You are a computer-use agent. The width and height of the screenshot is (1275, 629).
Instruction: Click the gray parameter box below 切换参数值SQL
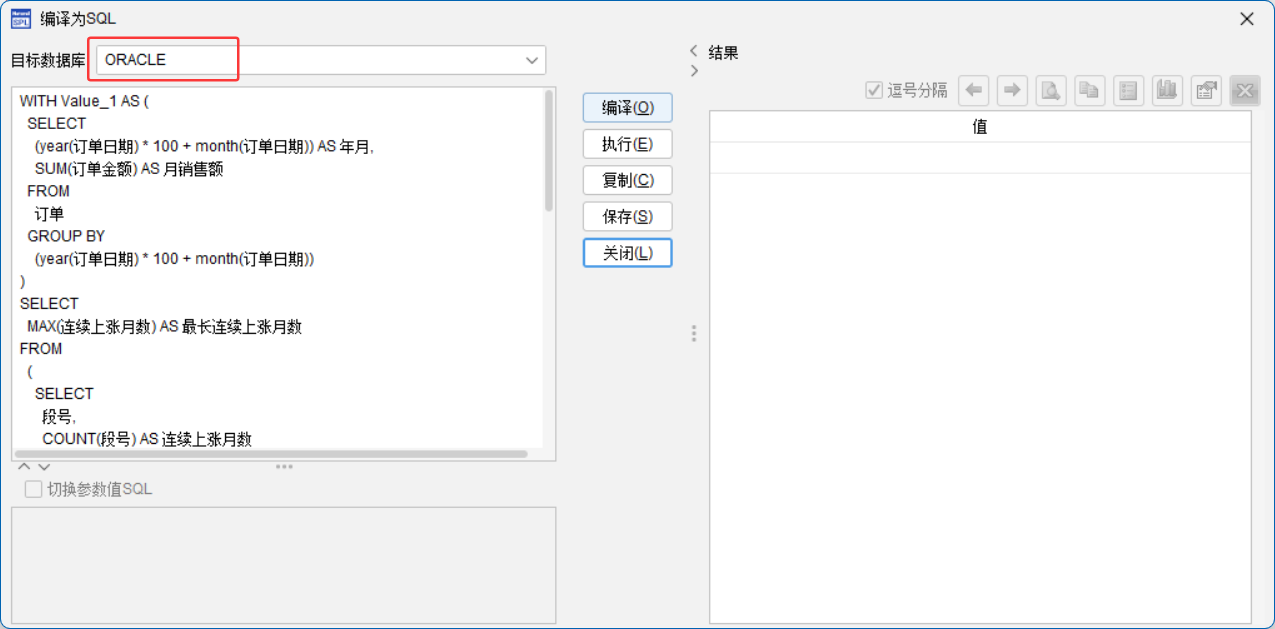coord(283,565)
